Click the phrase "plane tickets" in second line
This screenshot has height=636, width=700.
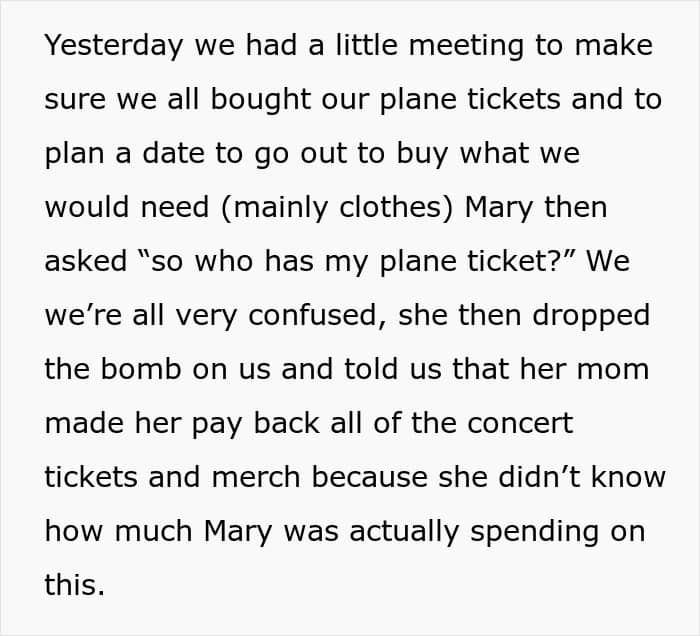click(470, 100)
